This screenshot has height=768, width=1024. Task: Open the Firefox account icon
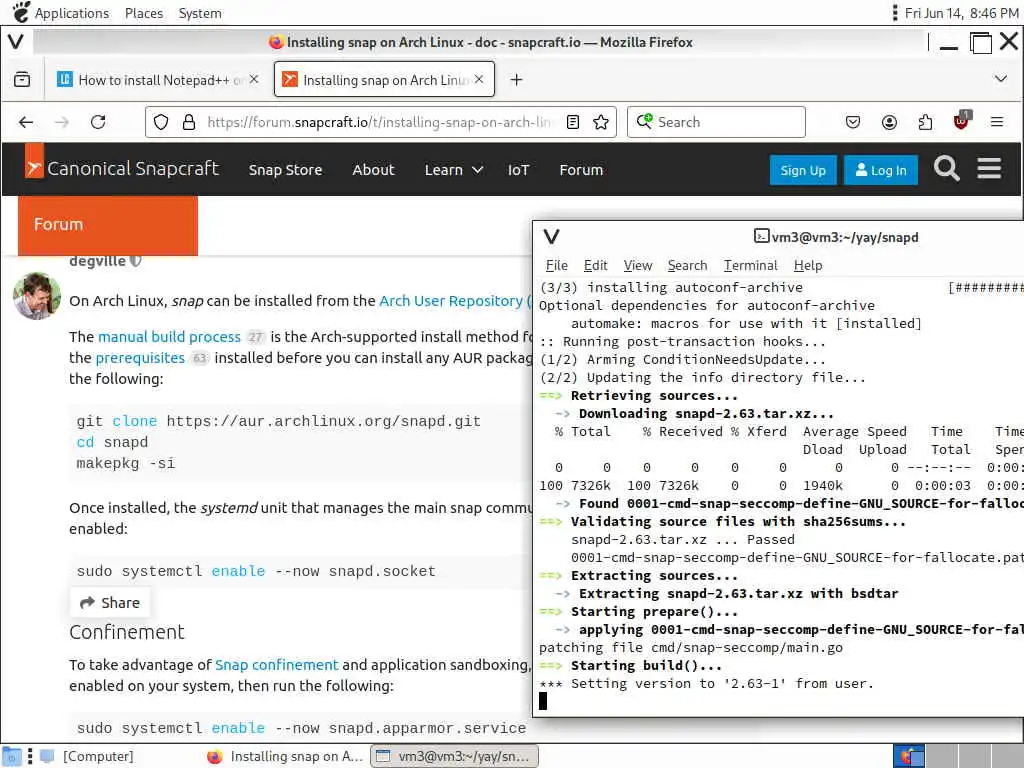point(889,122)
